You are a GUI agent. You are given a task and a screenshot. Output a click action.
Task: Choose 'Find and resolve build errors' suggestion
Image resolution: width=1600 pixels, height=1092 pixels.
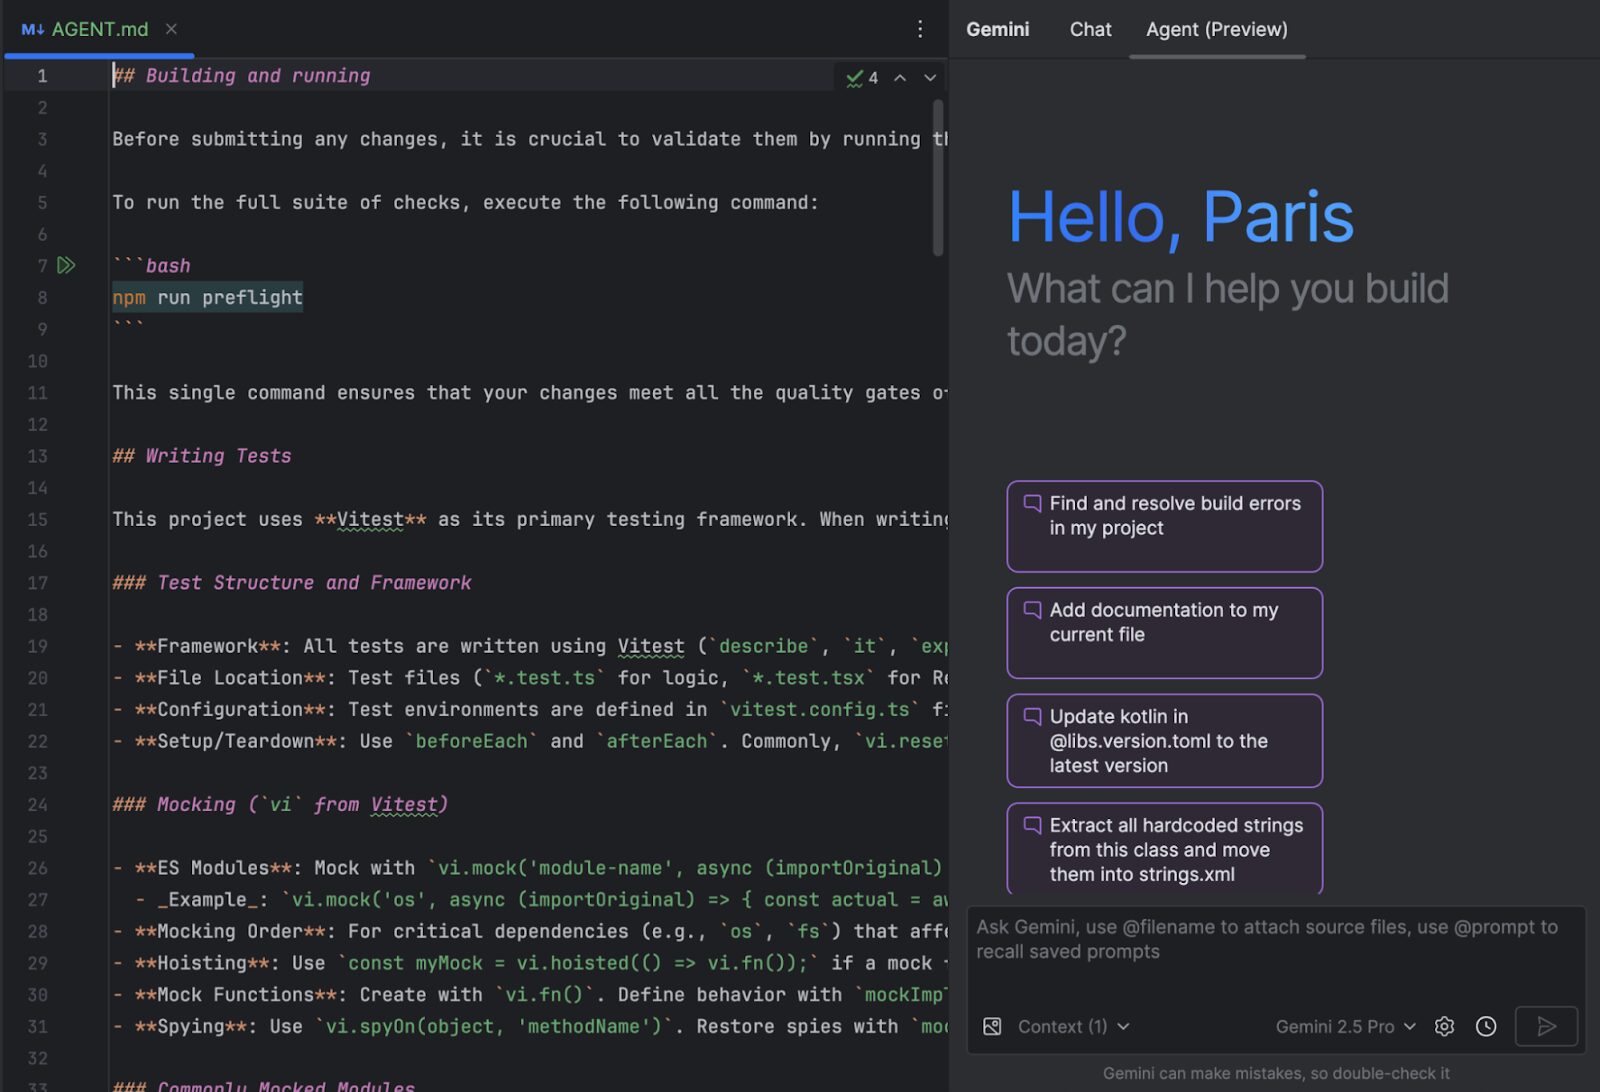tap(1164, 526)
